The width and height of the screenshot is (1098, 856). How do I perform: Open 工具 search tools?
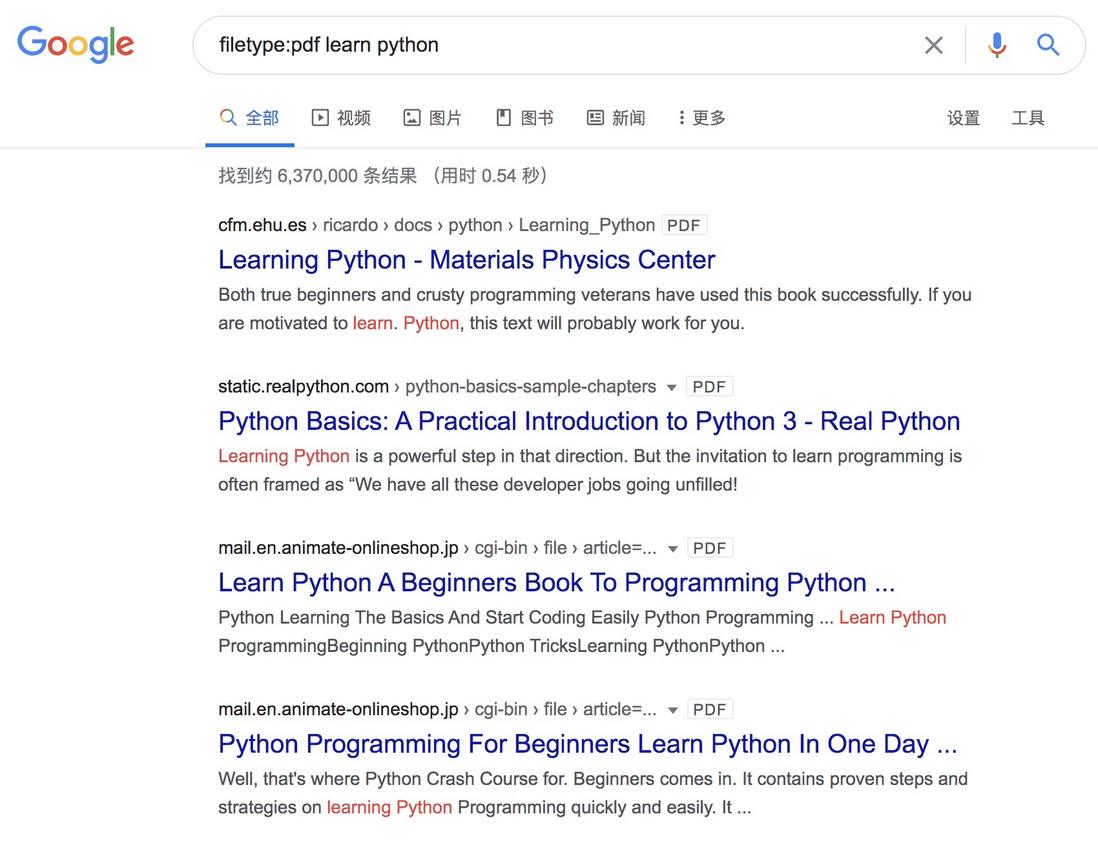coord(1028,118)
